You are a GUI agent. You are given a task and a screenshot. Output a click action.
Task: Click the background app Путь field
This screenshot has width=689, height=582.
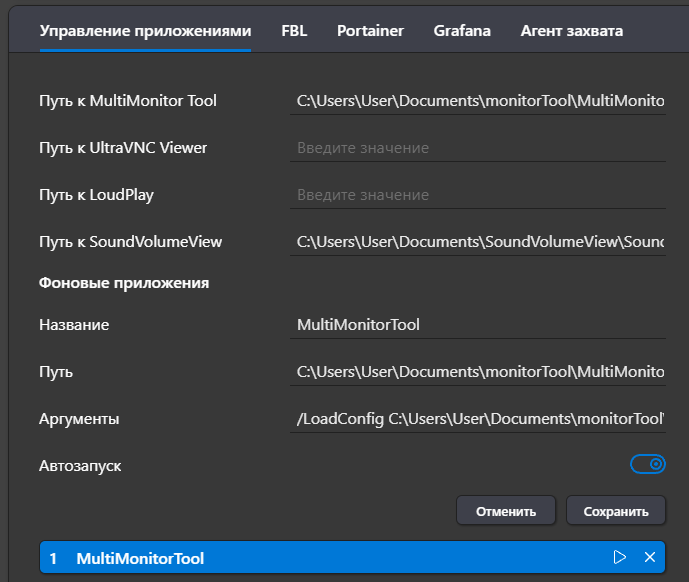click(478, 372)
